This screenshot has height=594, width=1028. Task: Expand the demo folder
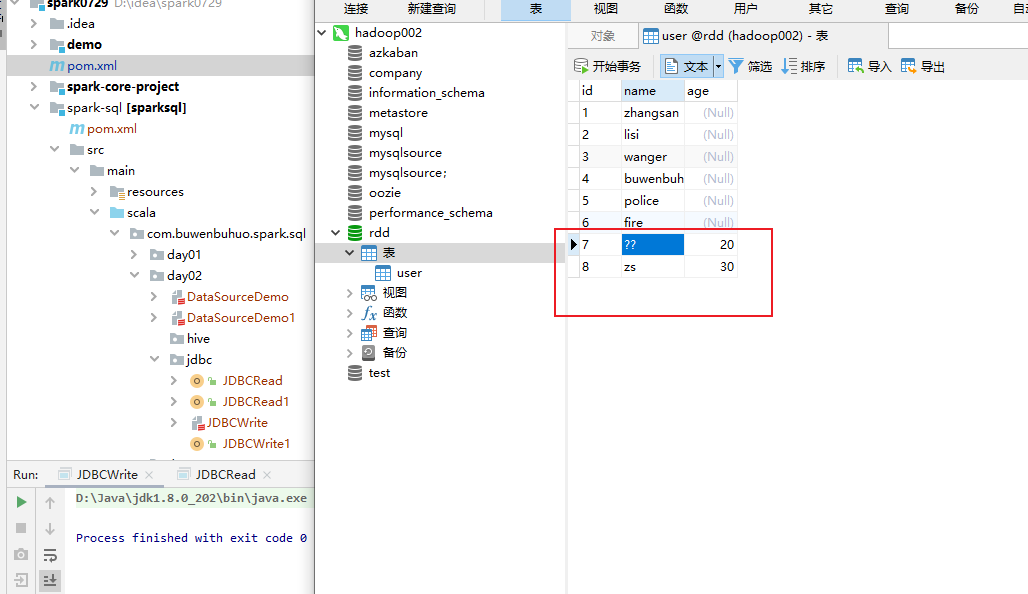click(34, 45)
